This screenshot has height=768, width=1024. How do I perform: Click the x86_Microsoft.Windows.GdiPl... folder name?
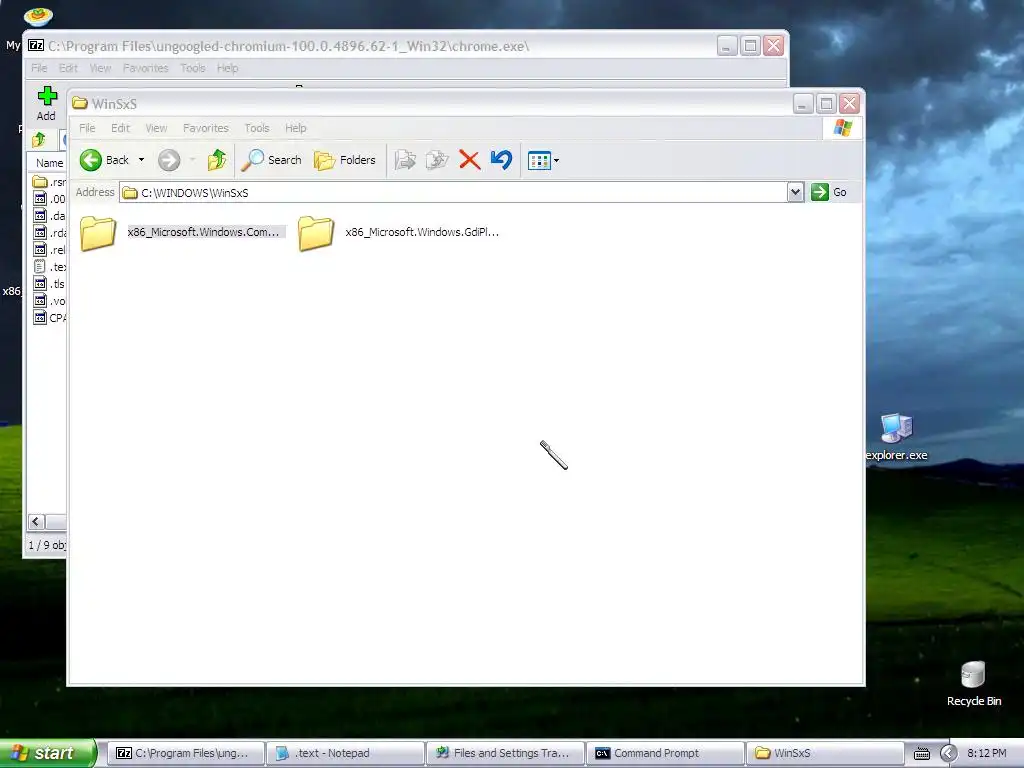422,232
